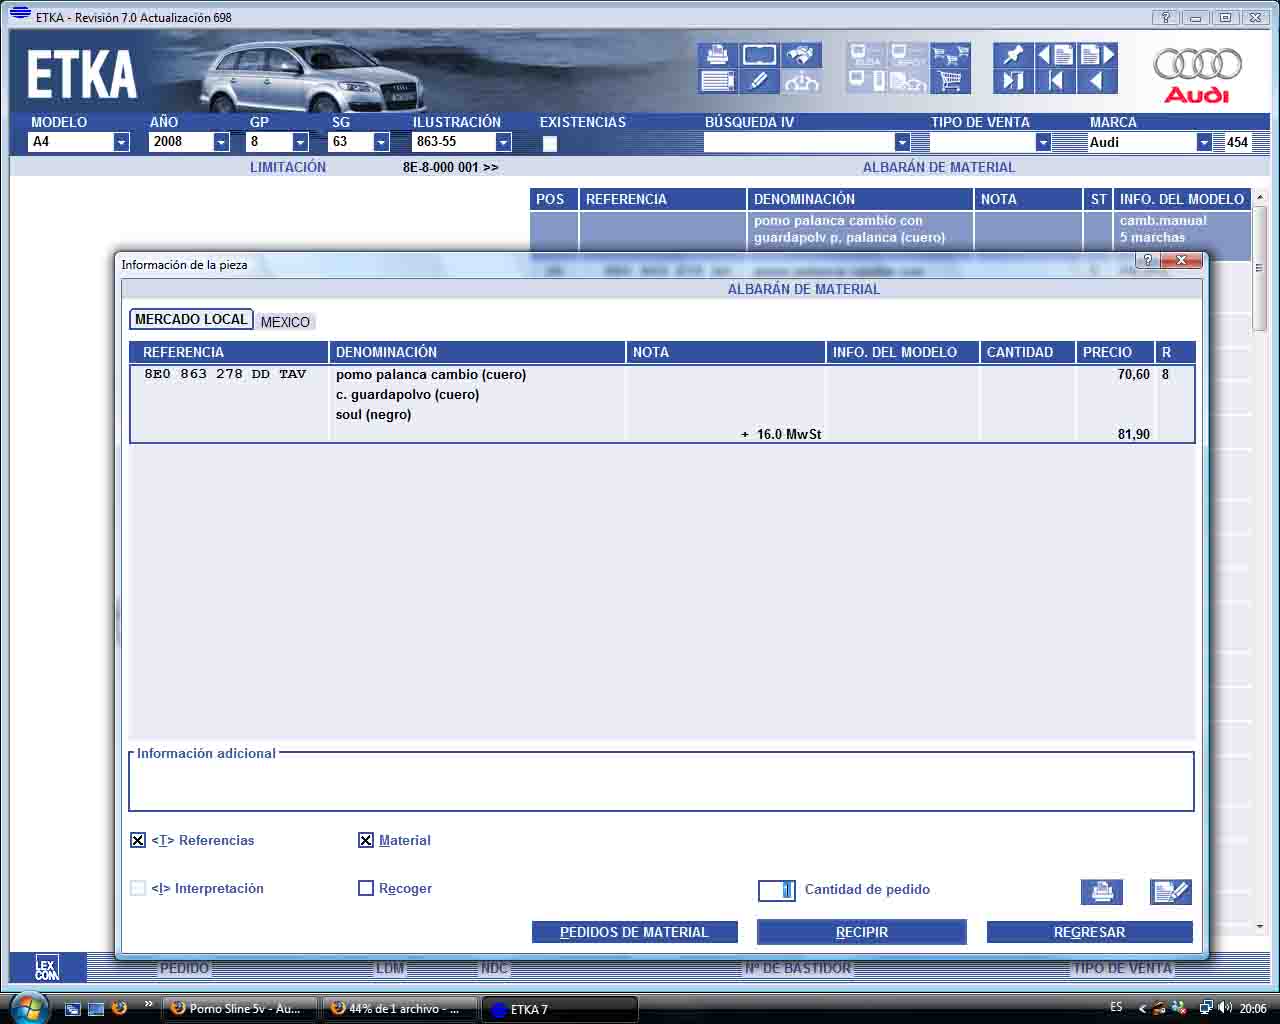
Task: Open the GP dropdown
Action: click(x=300, y=142)
